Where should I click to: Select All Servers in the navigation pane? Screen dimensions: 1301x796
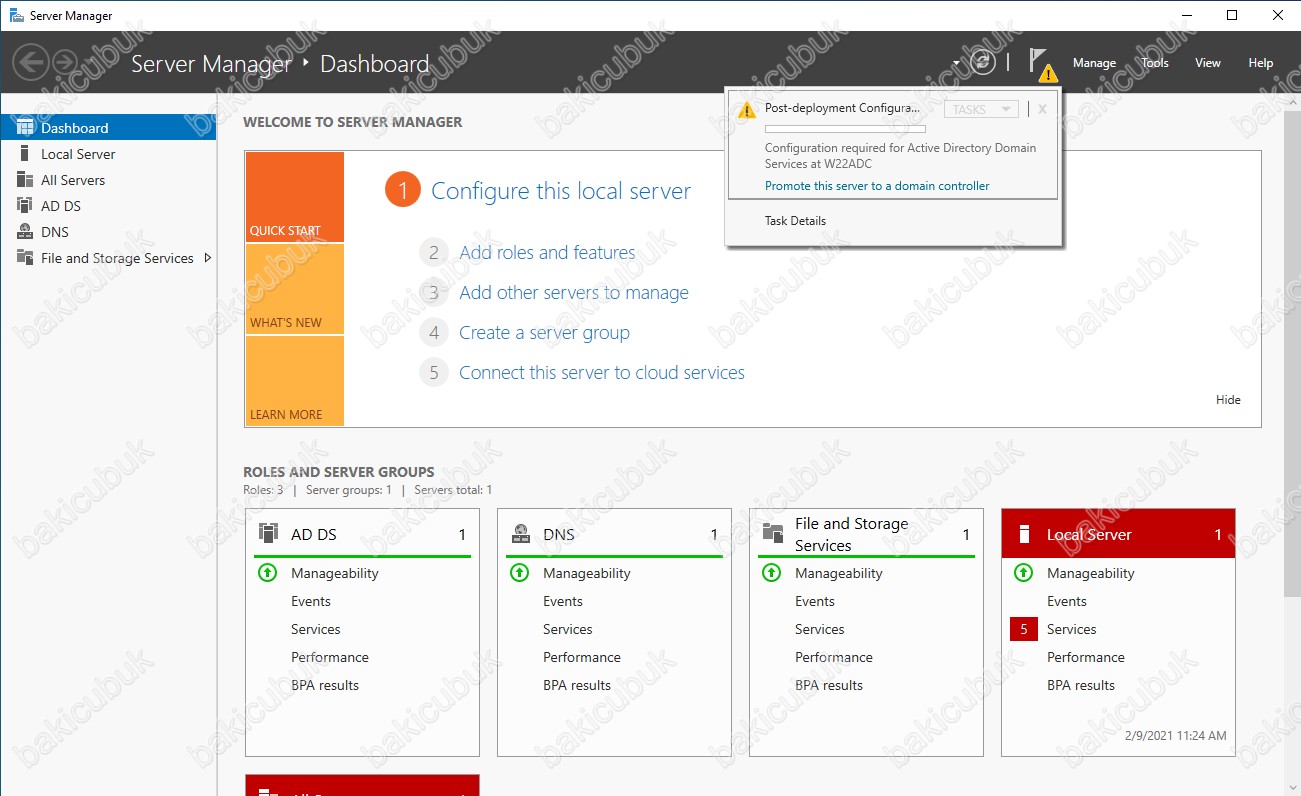pyautogui.click(x=108, y=180)
